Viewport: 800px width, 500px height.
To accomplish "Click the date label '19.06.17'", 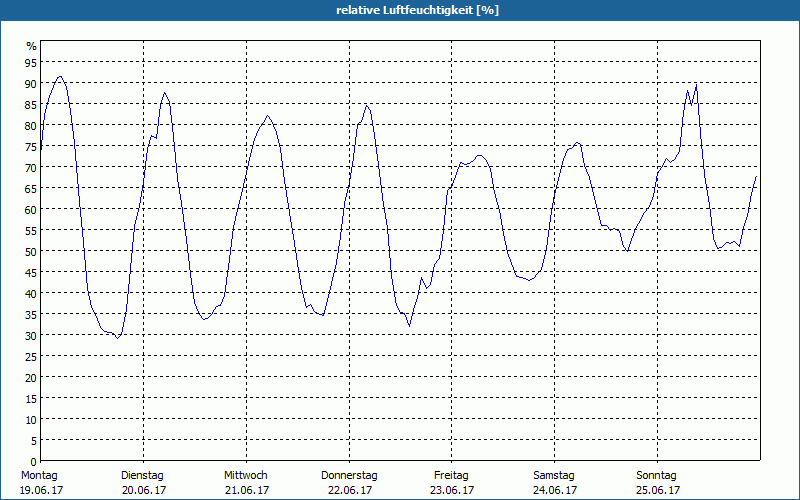I will [x=39, y=490].
